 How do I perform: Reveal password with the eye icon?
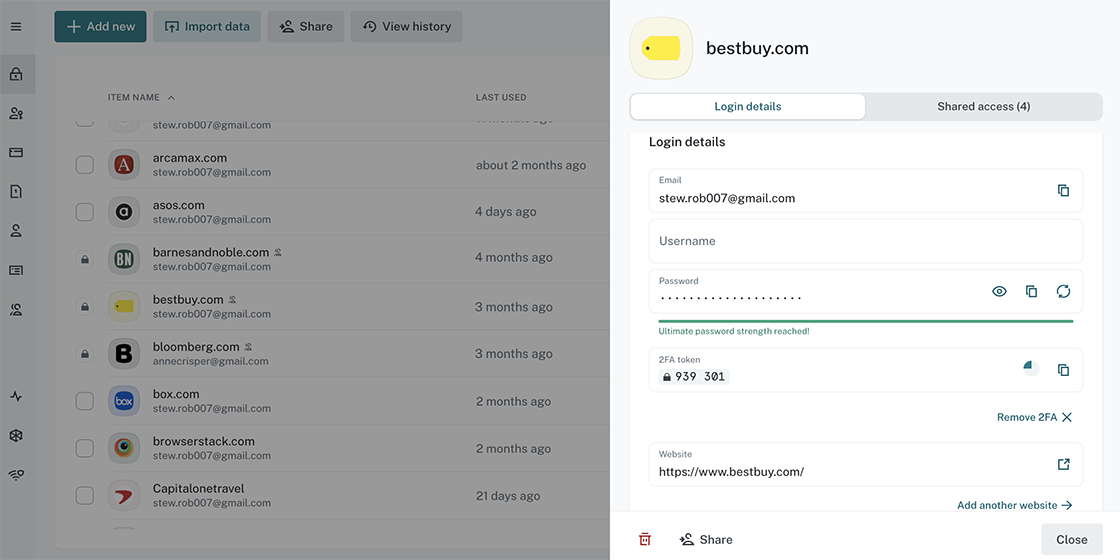click(x=999, y=291)
